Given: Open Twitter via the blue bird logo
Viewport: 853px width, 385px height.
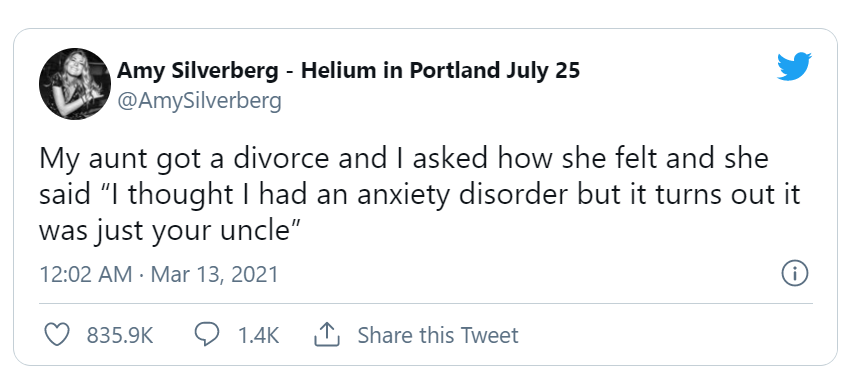Looking at the screenshot, I should [x=794, y=66].
